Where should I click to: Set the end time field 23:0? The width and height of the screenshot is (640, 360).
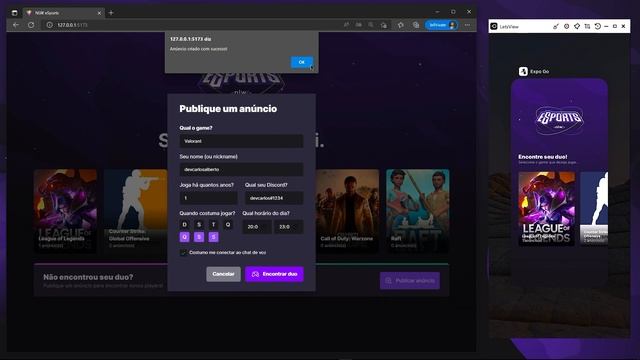(289, 227)
